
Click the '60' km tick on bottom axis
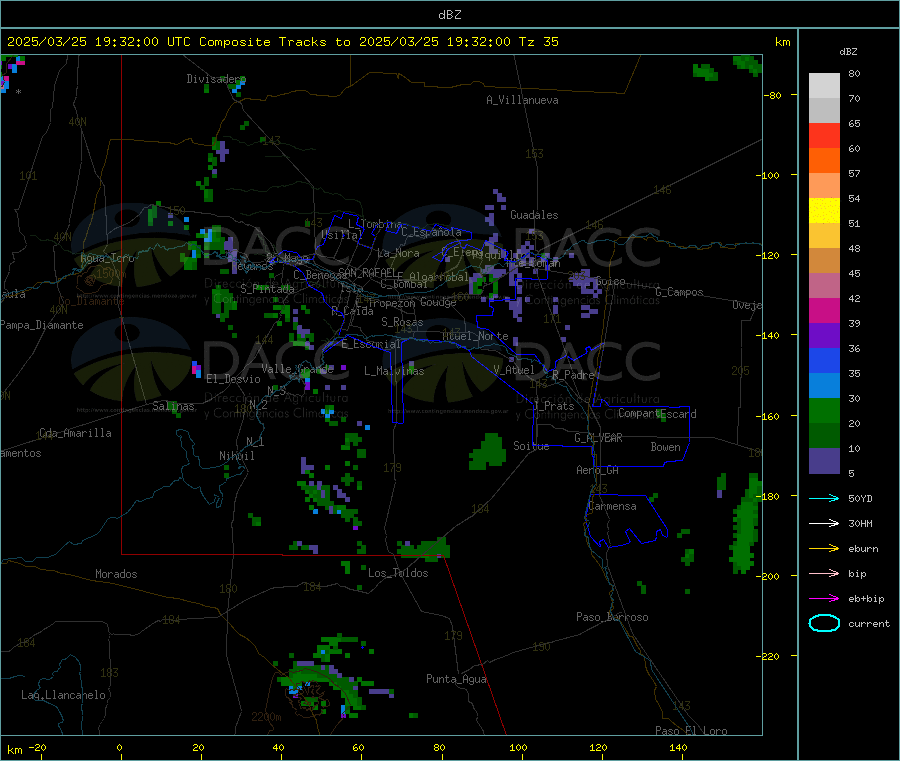tap(358, 747)
